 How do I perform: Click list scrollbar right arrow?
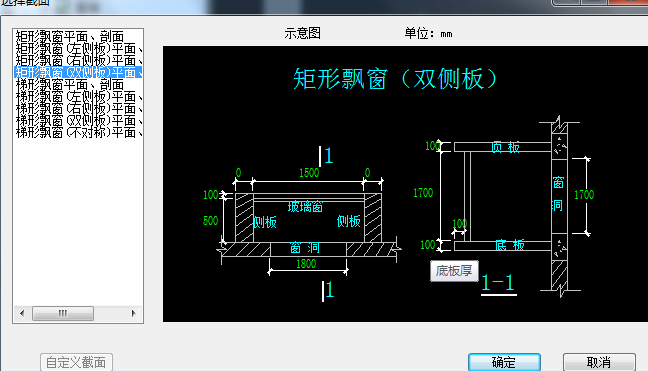coord(133,313)
